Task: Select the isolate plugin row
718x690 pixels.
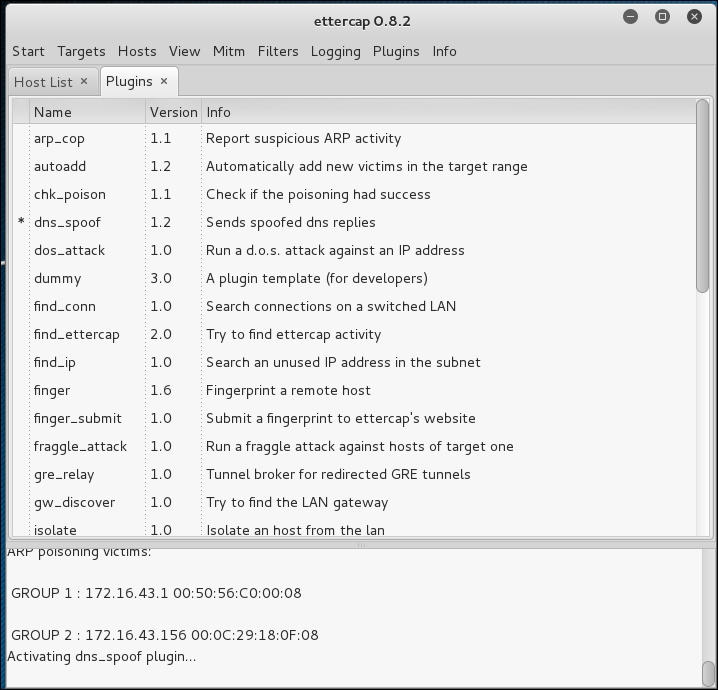Action: point(354,527)
